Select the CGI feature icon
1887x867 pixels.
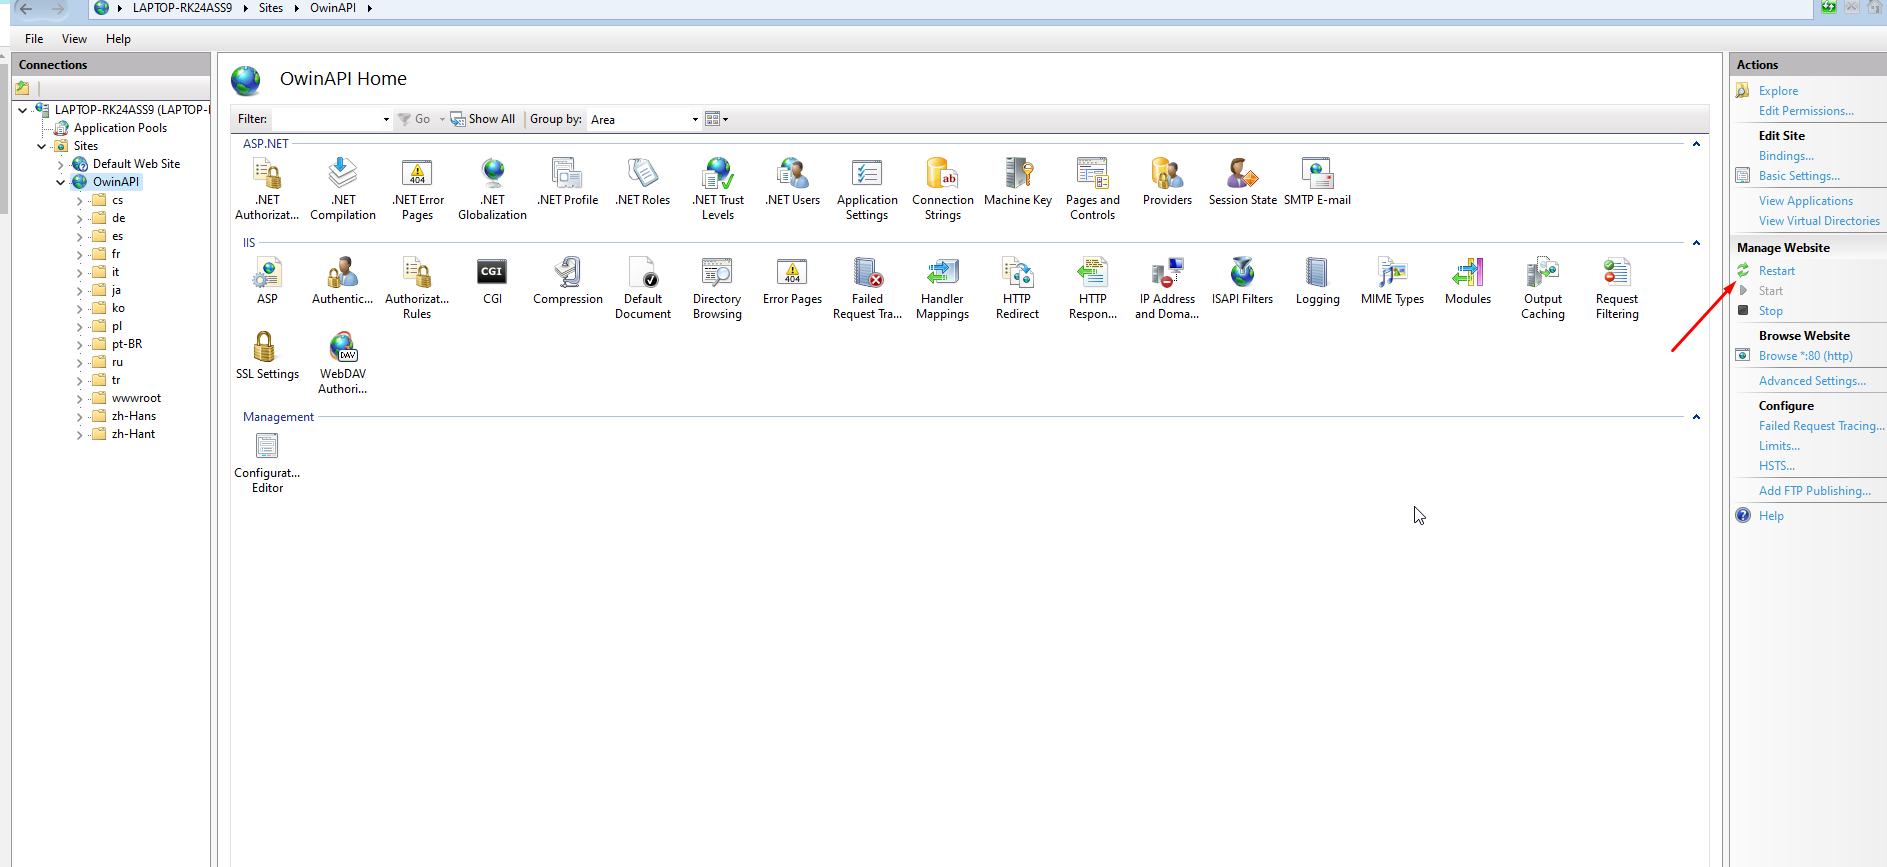click(492, 281)
